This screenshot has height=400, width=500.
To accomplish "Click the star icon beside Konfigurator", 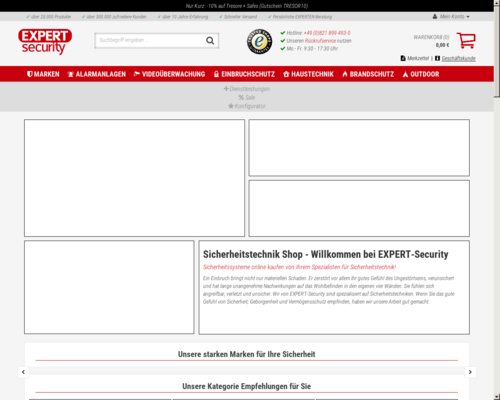I will tap(231, 106).
